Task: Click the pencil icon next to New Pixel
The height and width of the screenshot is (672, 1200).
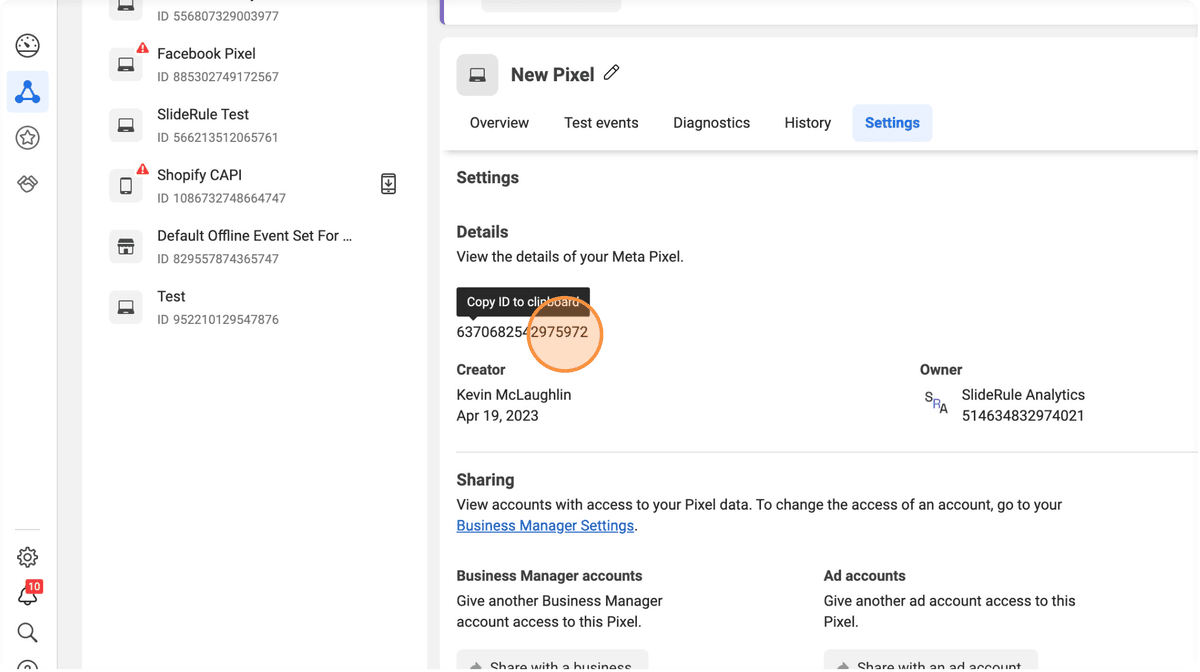Action: point(612,72)
